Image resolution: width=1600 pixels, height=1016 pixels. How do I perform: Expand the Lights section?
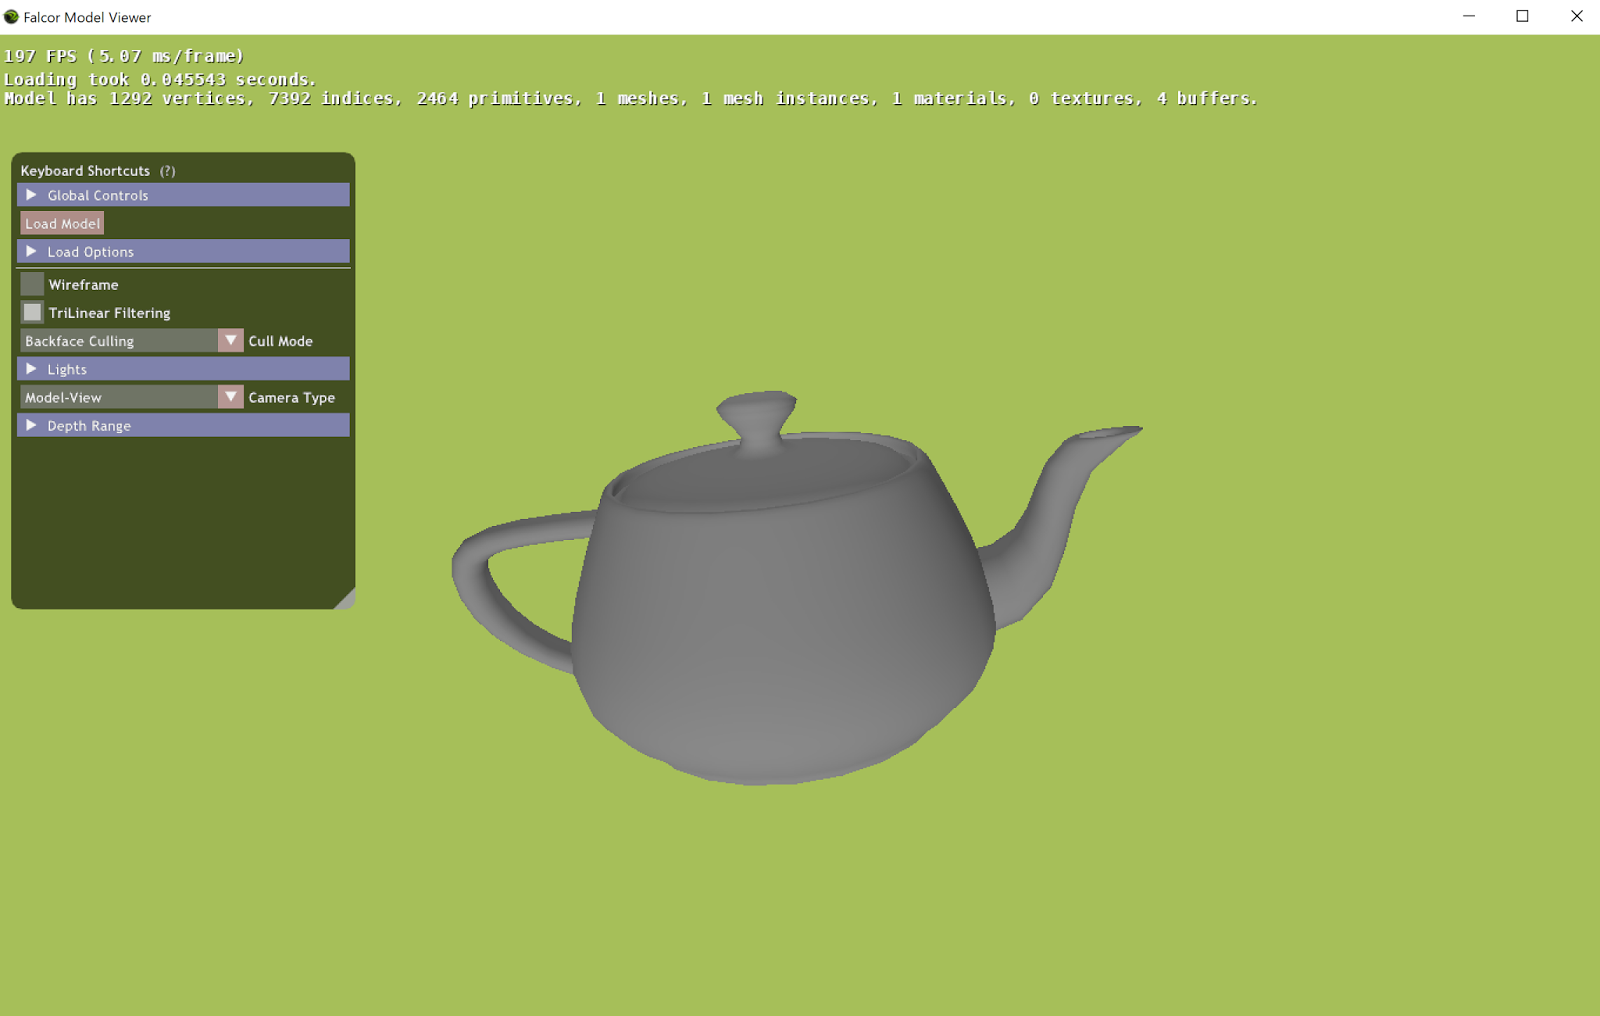[x=66, y=368]
